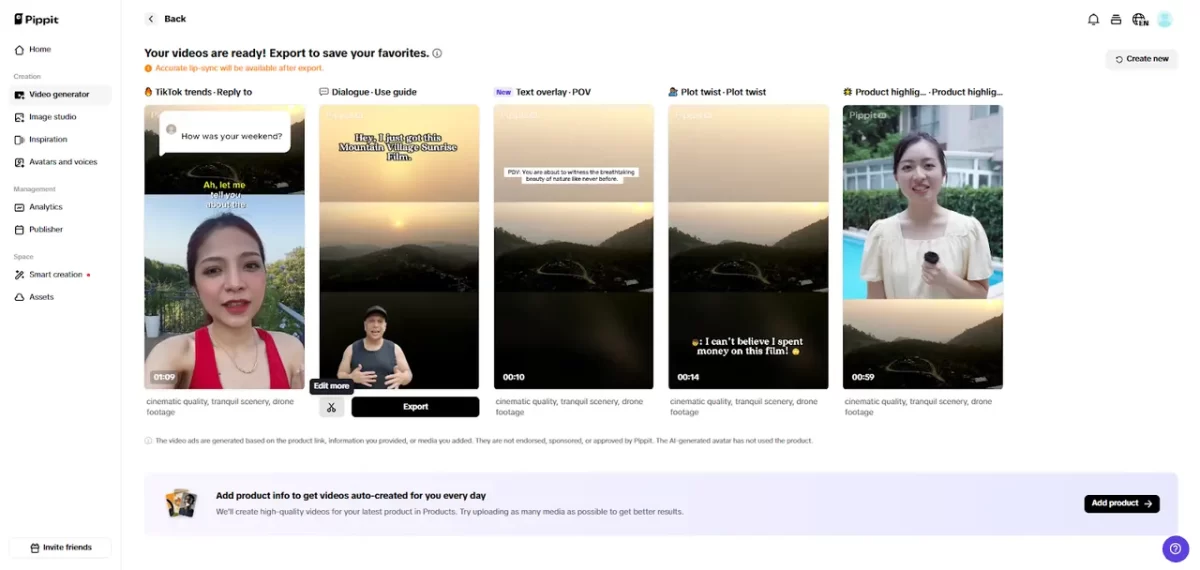Click the Create new button
The height and width of the screenshot is (570, 1200).
click(1141, 59)
